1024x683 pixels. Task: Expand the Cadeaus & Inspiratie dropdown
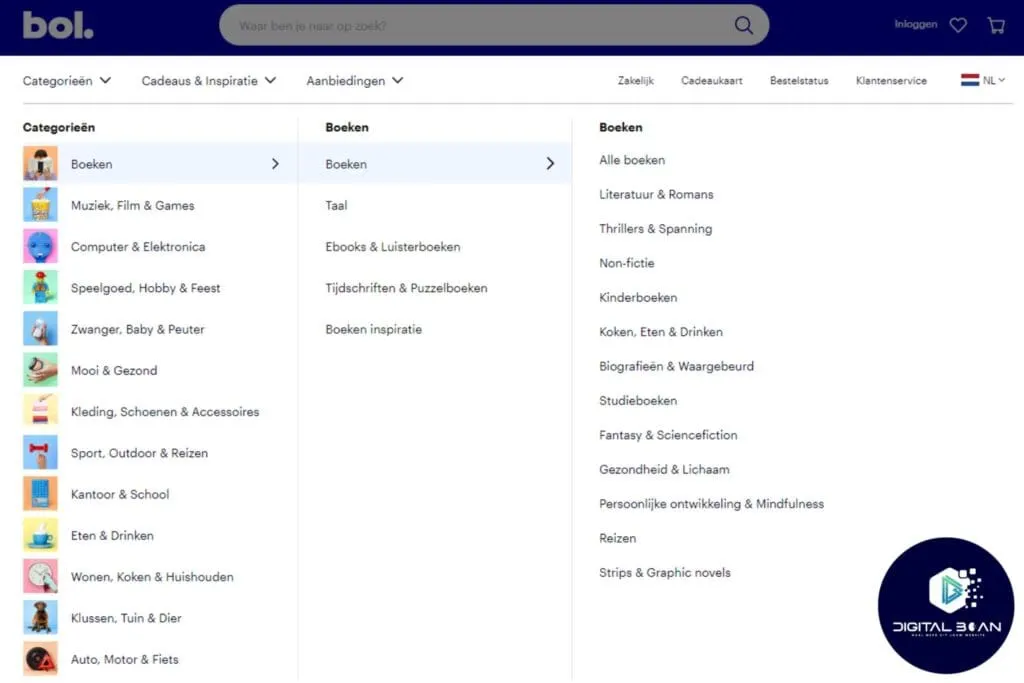tap(209, 81)
